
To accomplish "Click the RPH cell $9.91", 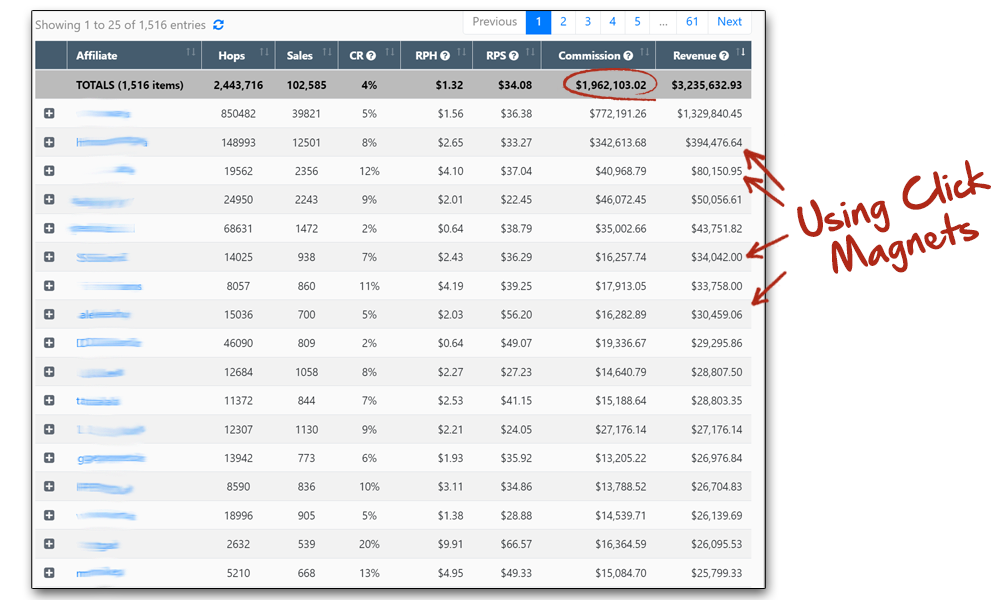I will click(x=450, y=544).
